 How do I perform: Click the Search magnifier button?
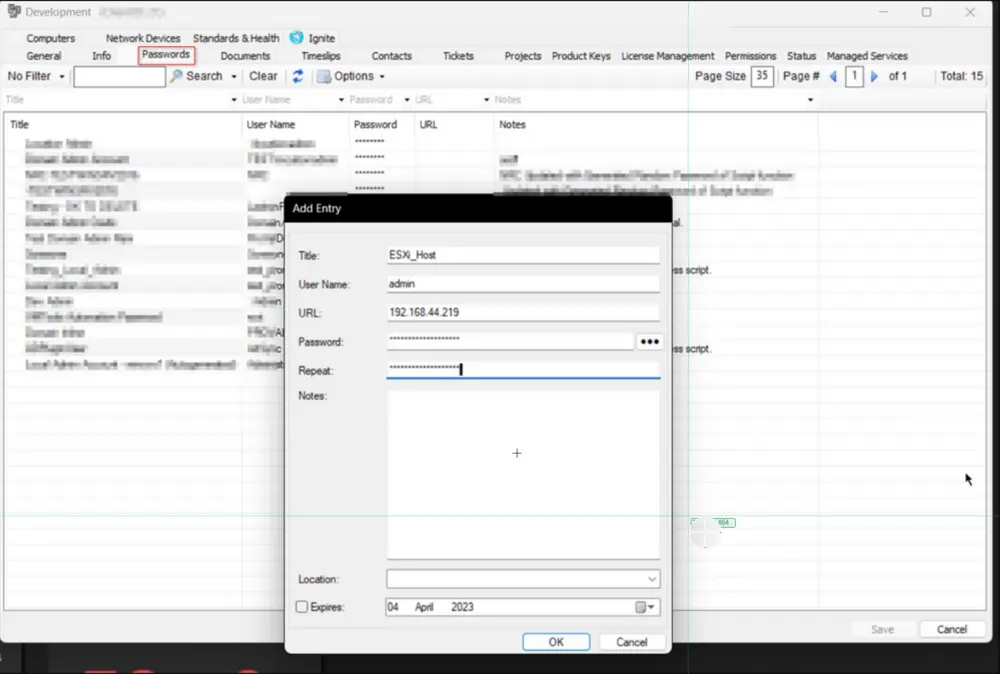(198, 77)
